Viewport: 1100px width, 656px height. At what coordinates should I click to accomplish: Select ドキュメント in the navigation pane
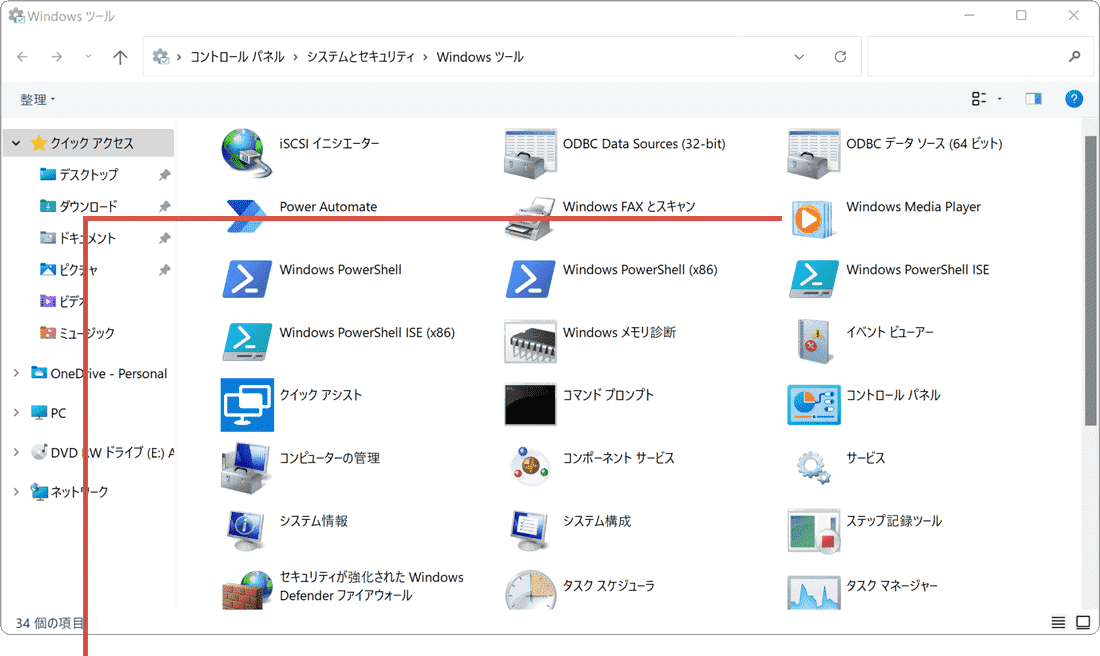[x=87, y=238]
